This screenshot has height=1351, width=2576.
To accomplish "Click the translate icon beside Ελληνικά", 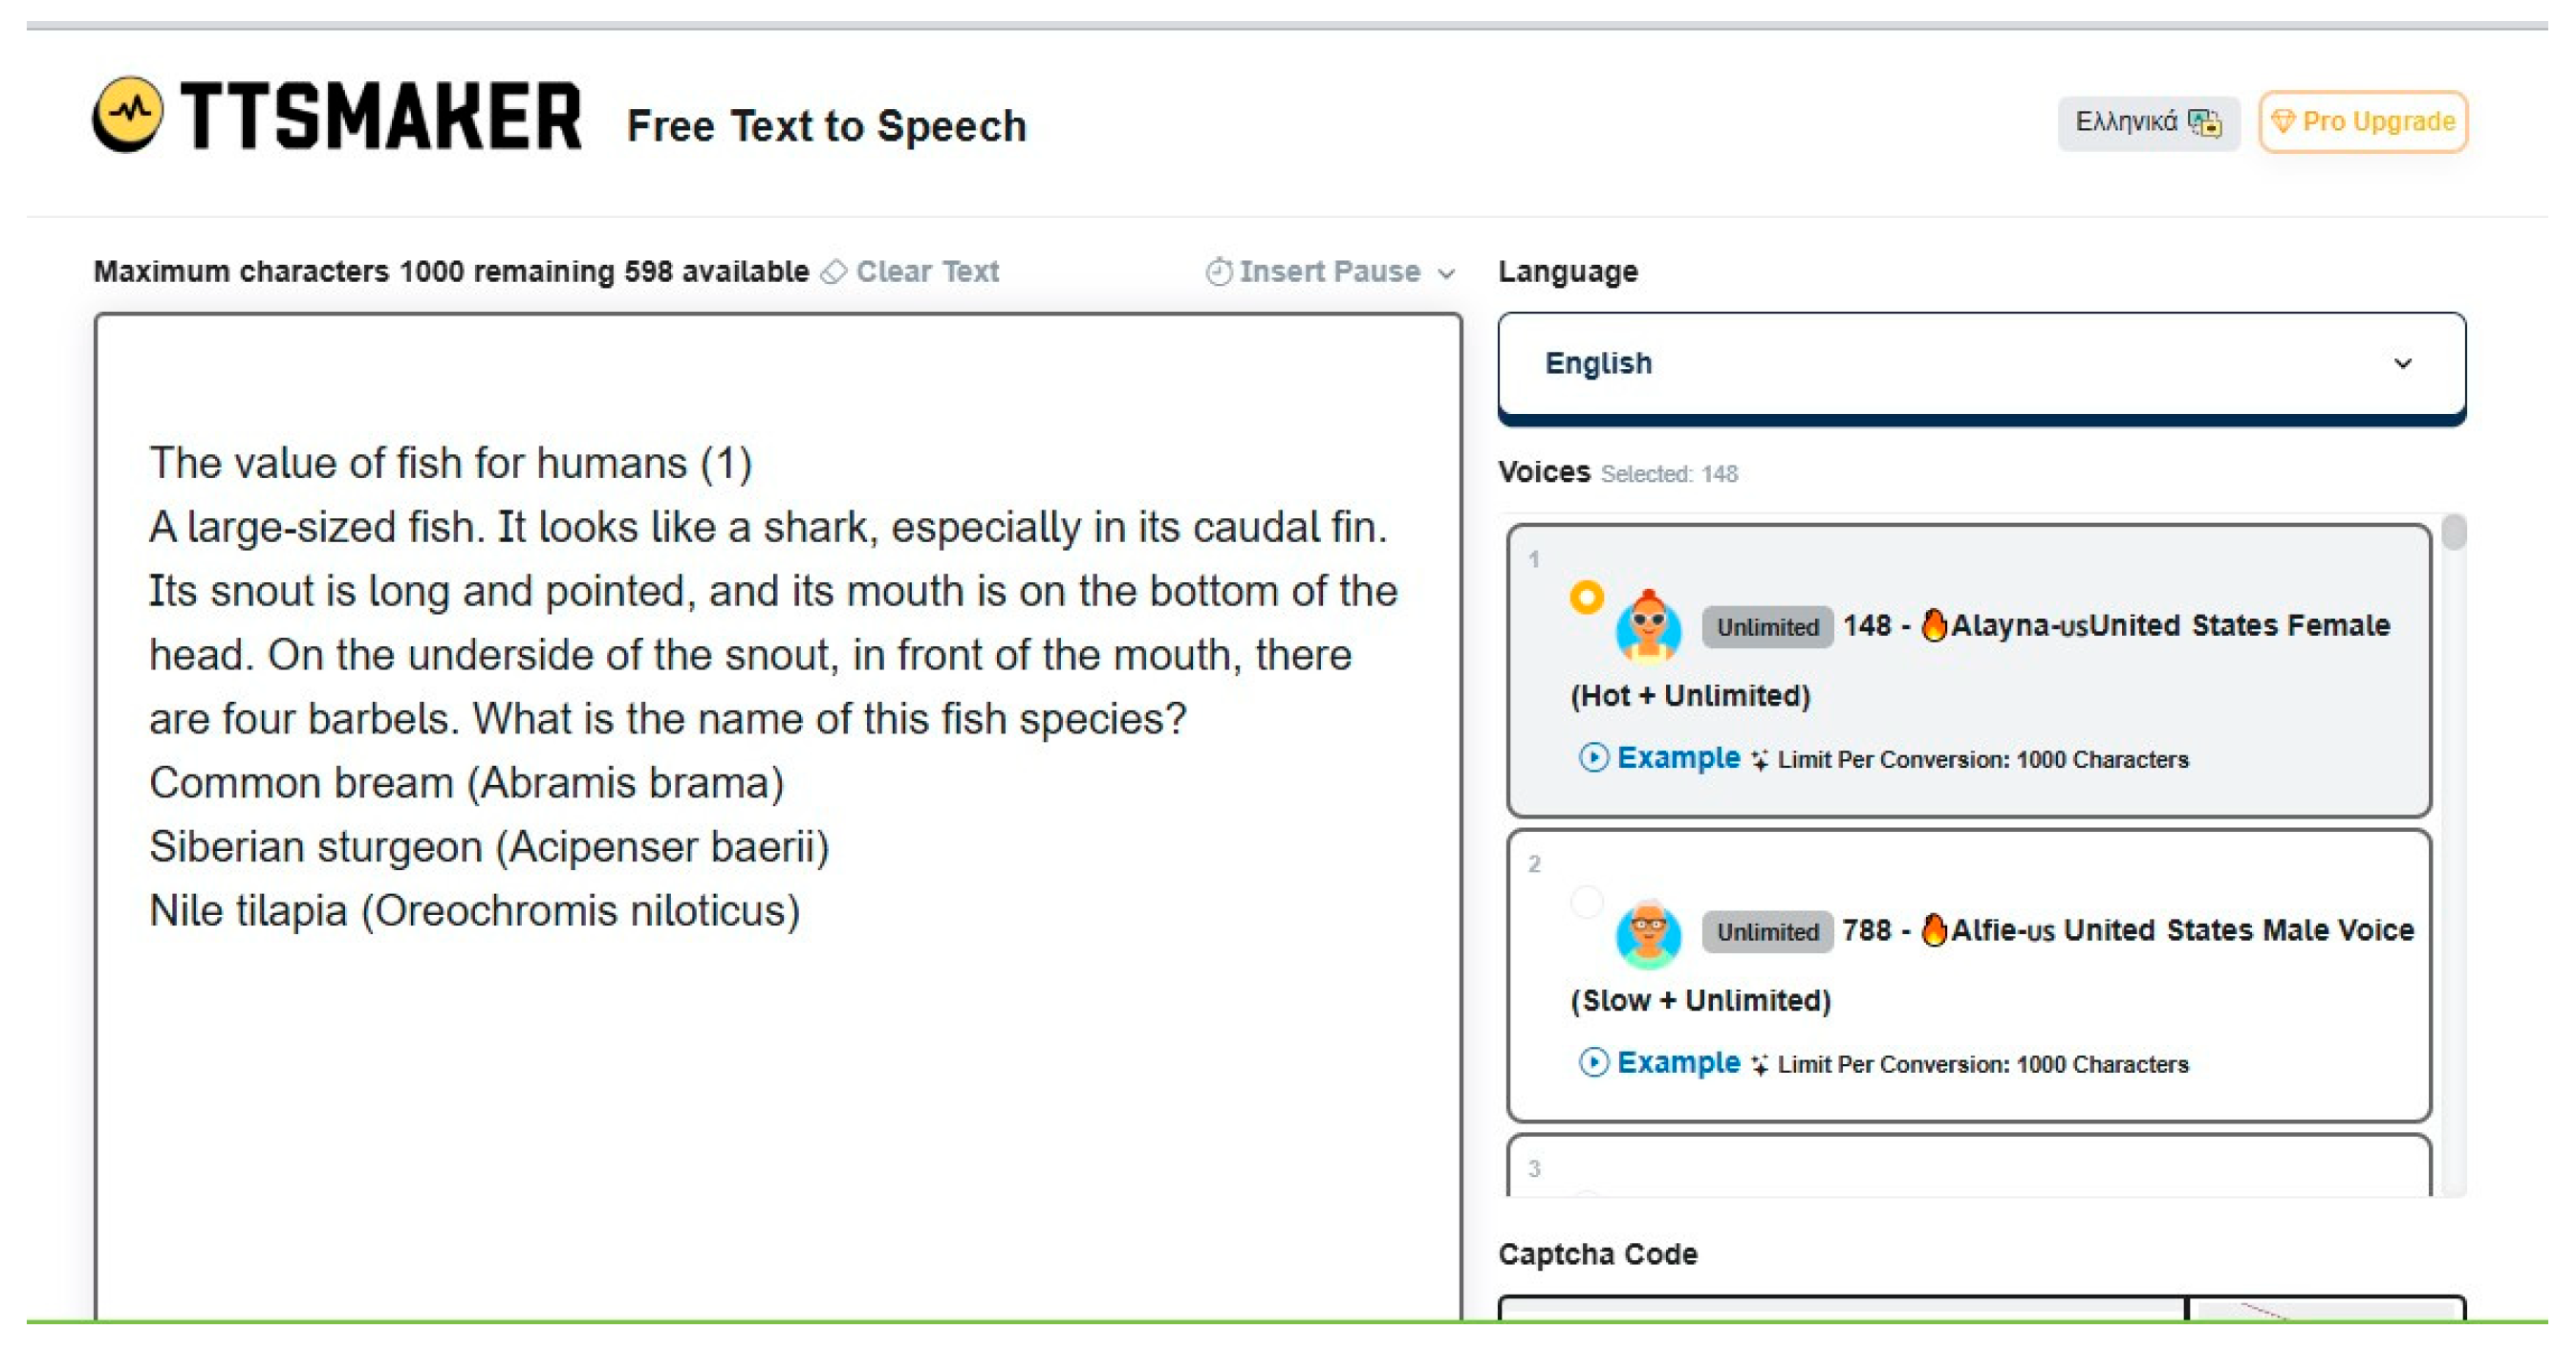I will point(2204,122).
